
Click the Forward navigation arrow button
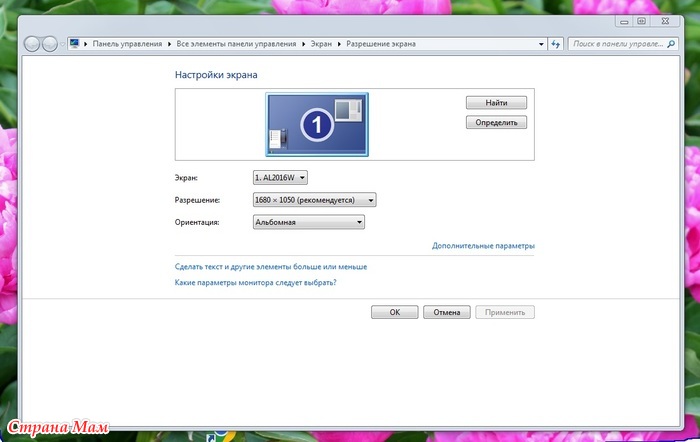[x=49, y=44]
